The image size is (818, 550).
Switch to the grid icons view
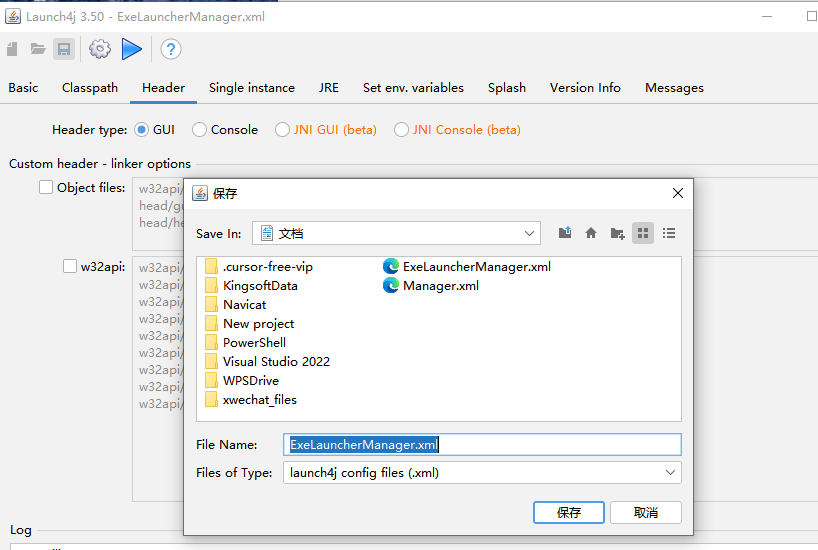(643, 233)
